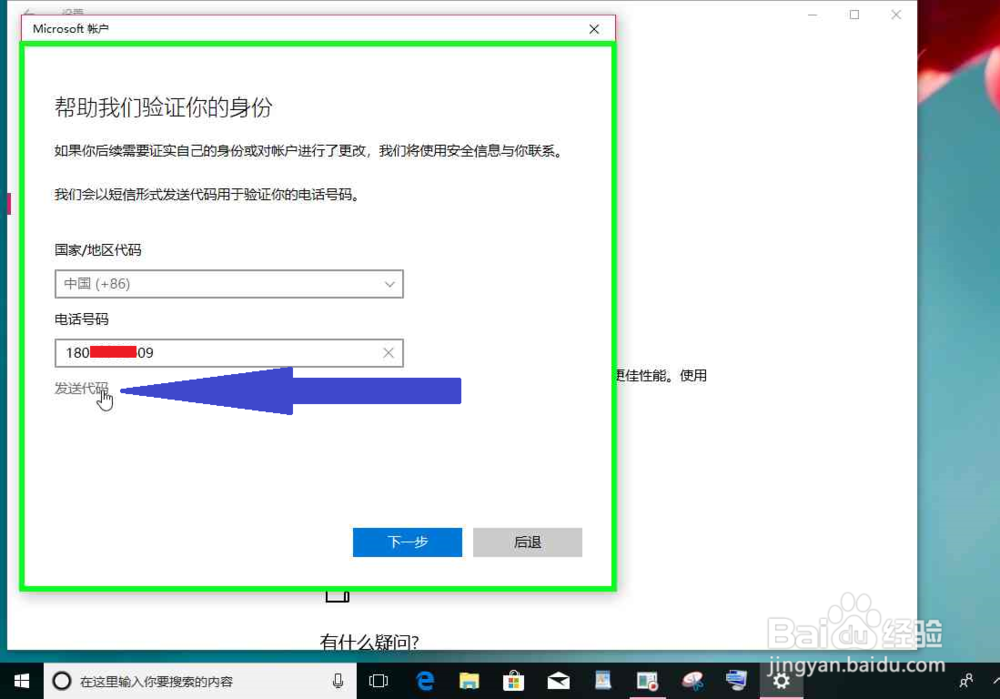Image resolution: width=1000 pixels, height=699 pixels.
Task: Click the 发送代码 send code link
Action: click(x=81, y=388)
